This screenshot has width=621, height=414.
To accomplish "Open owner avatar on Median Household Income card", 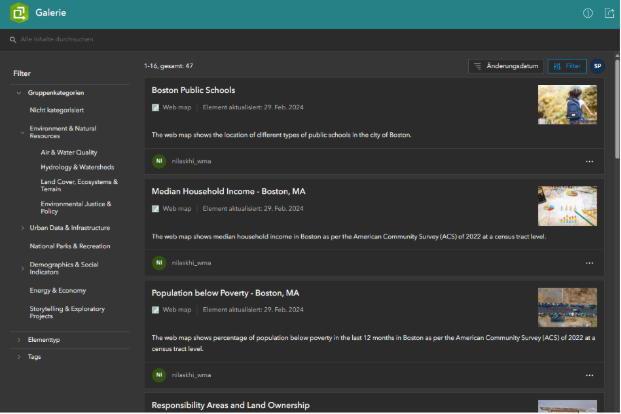I will pos(159,263).
